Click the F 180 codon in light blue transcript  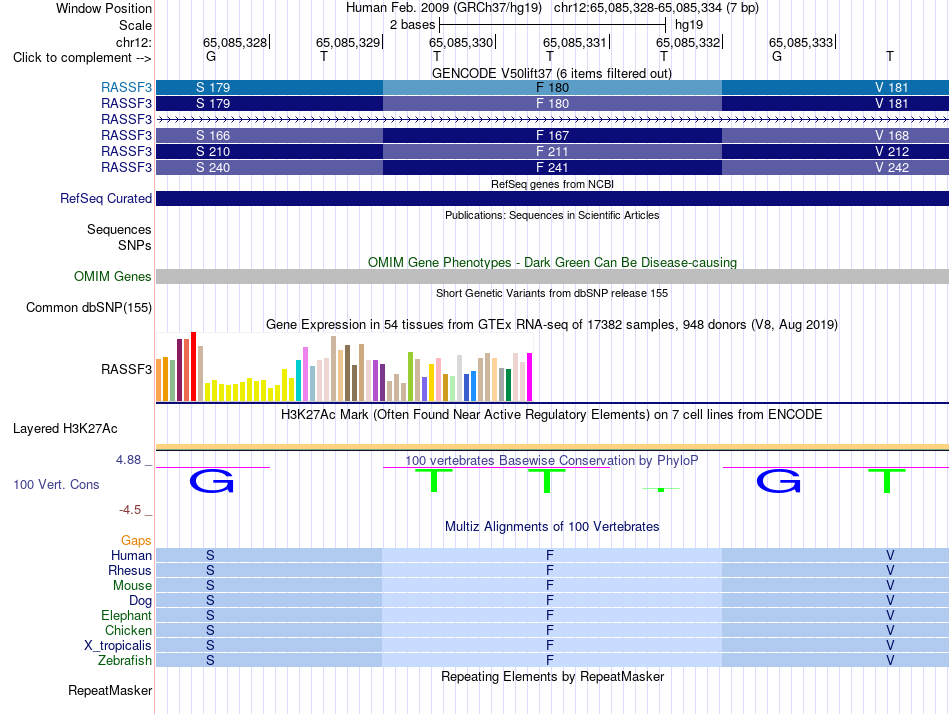[x=552, y=87]
